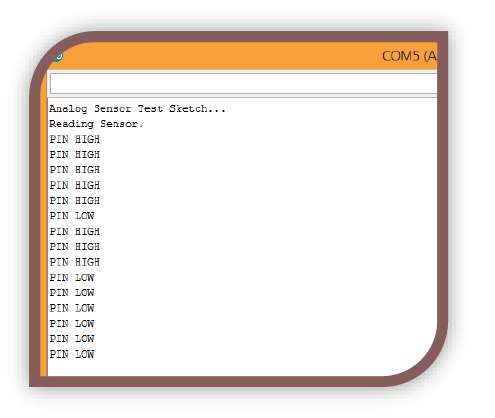
Task: Click the first PIN HIGH output line
Action: point(75,139)
